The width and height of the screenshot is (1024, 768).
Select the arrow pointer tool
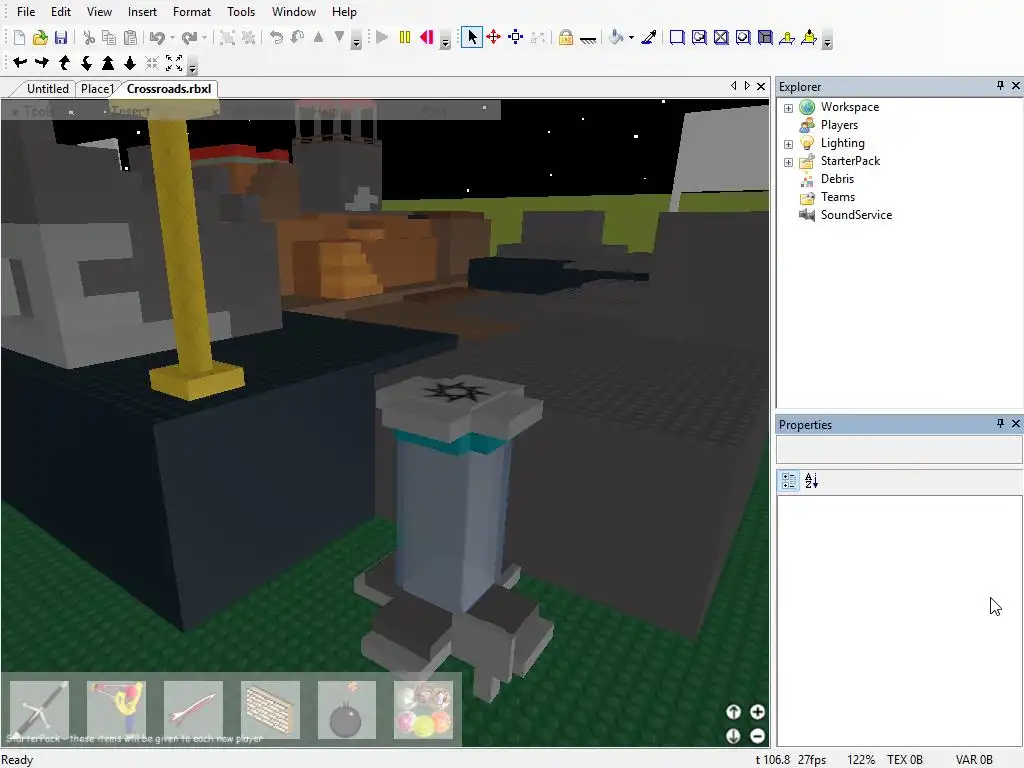tap(472, 38)
